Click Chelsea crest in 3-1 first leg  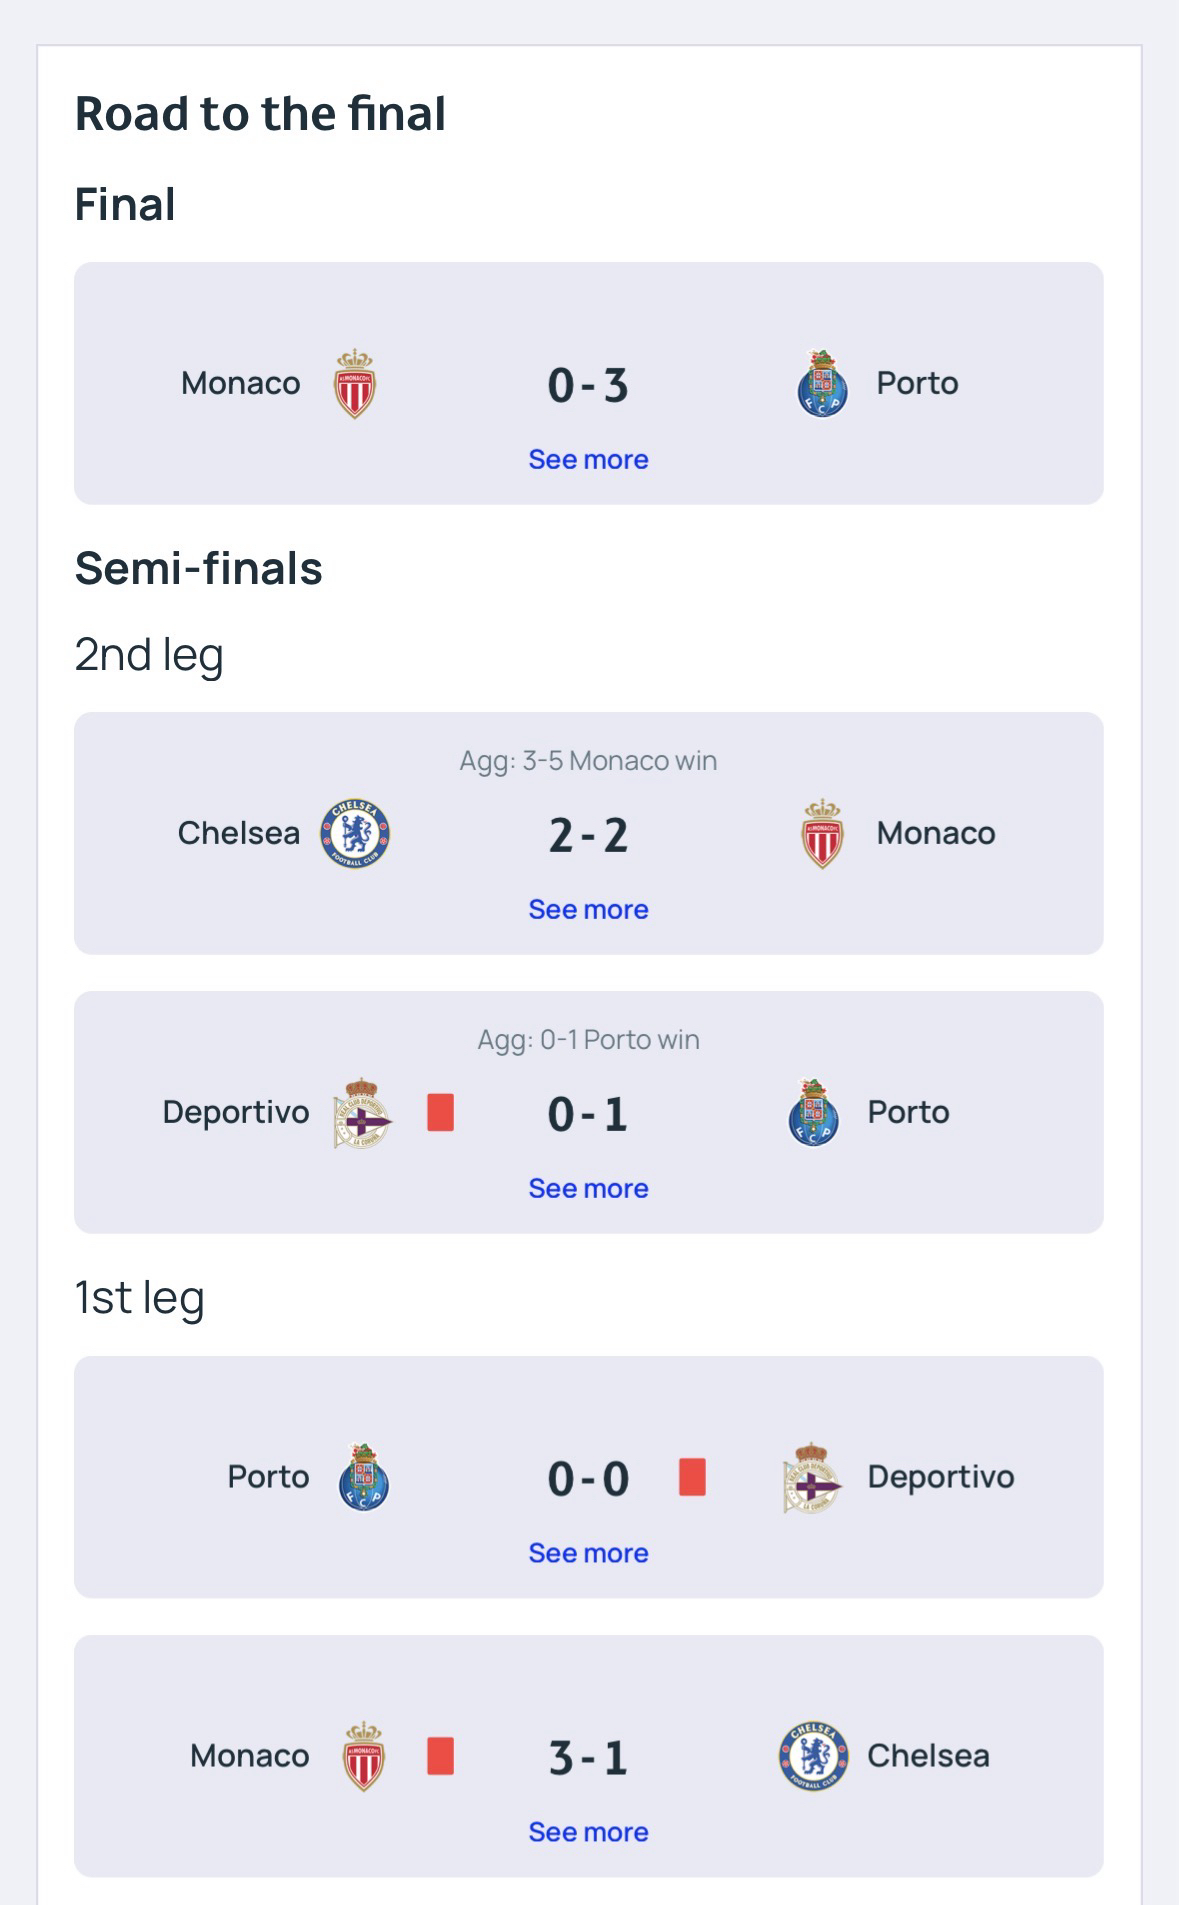(x=813, y=1756)
